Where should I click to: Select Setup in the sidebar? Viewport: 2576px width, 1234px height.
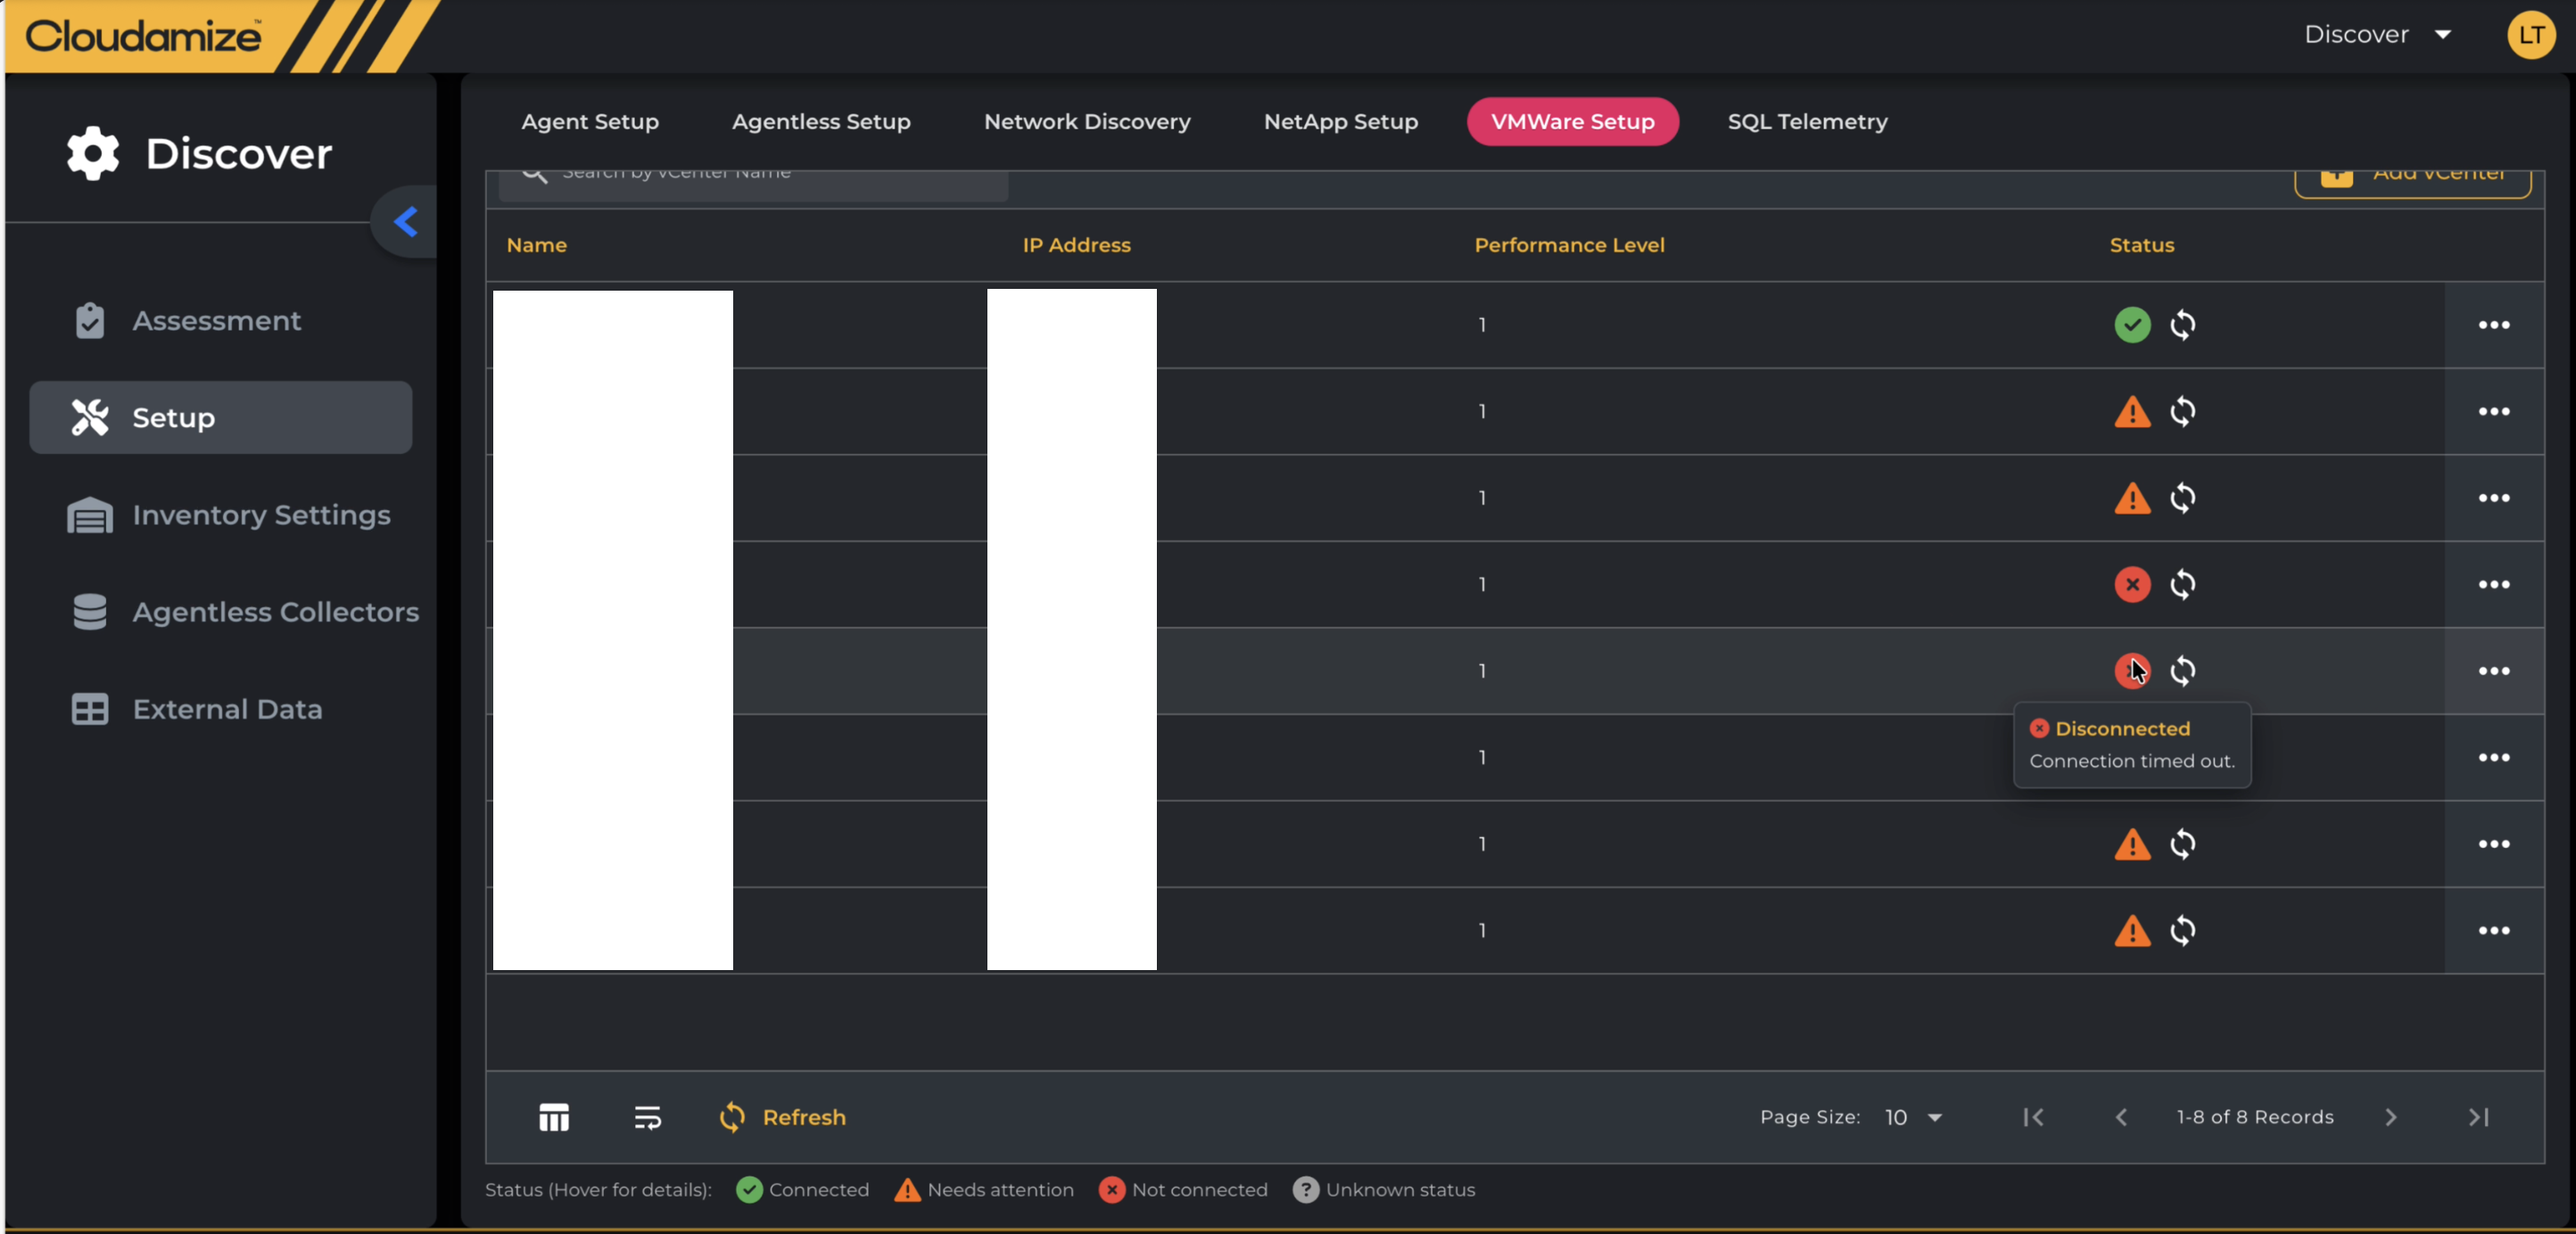pyautogui.click(x=220, y=417)
